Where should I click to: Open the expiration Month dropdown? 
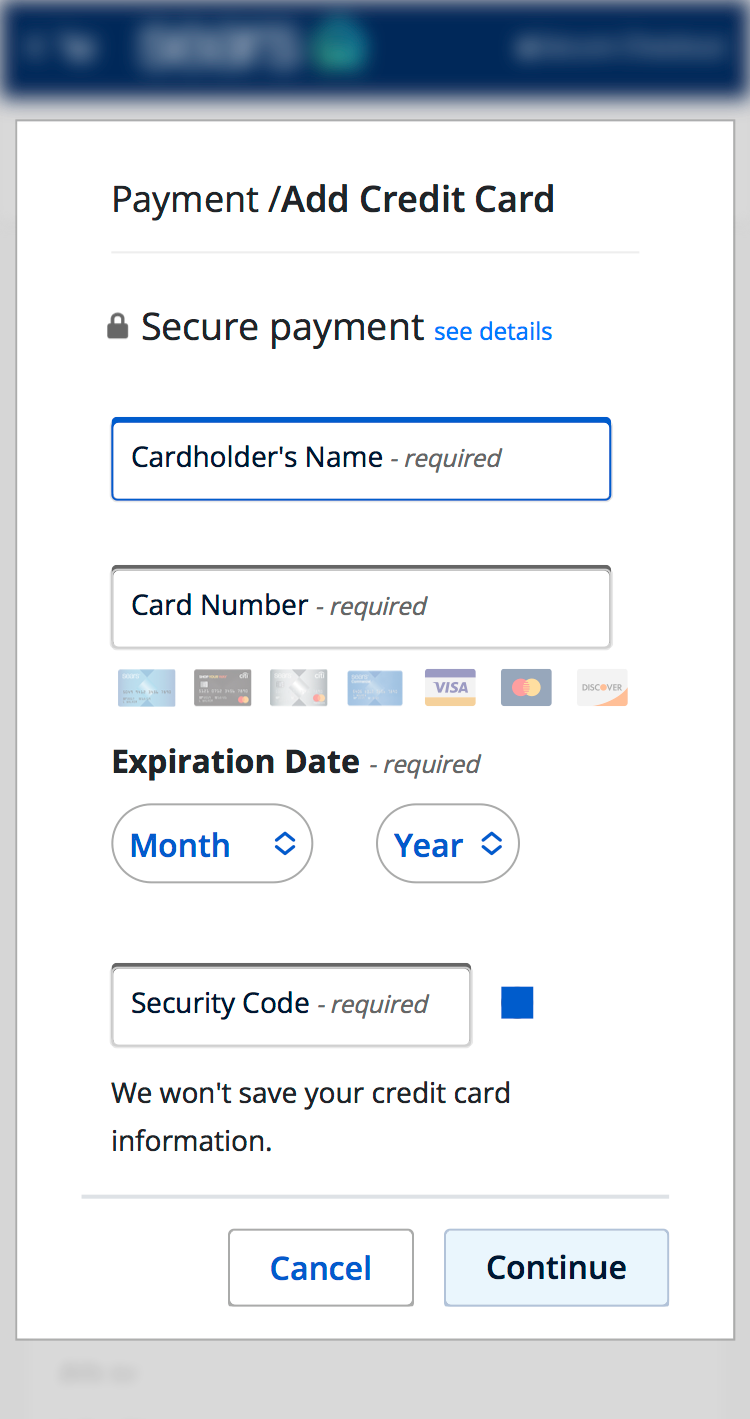(x=212, y=843)
